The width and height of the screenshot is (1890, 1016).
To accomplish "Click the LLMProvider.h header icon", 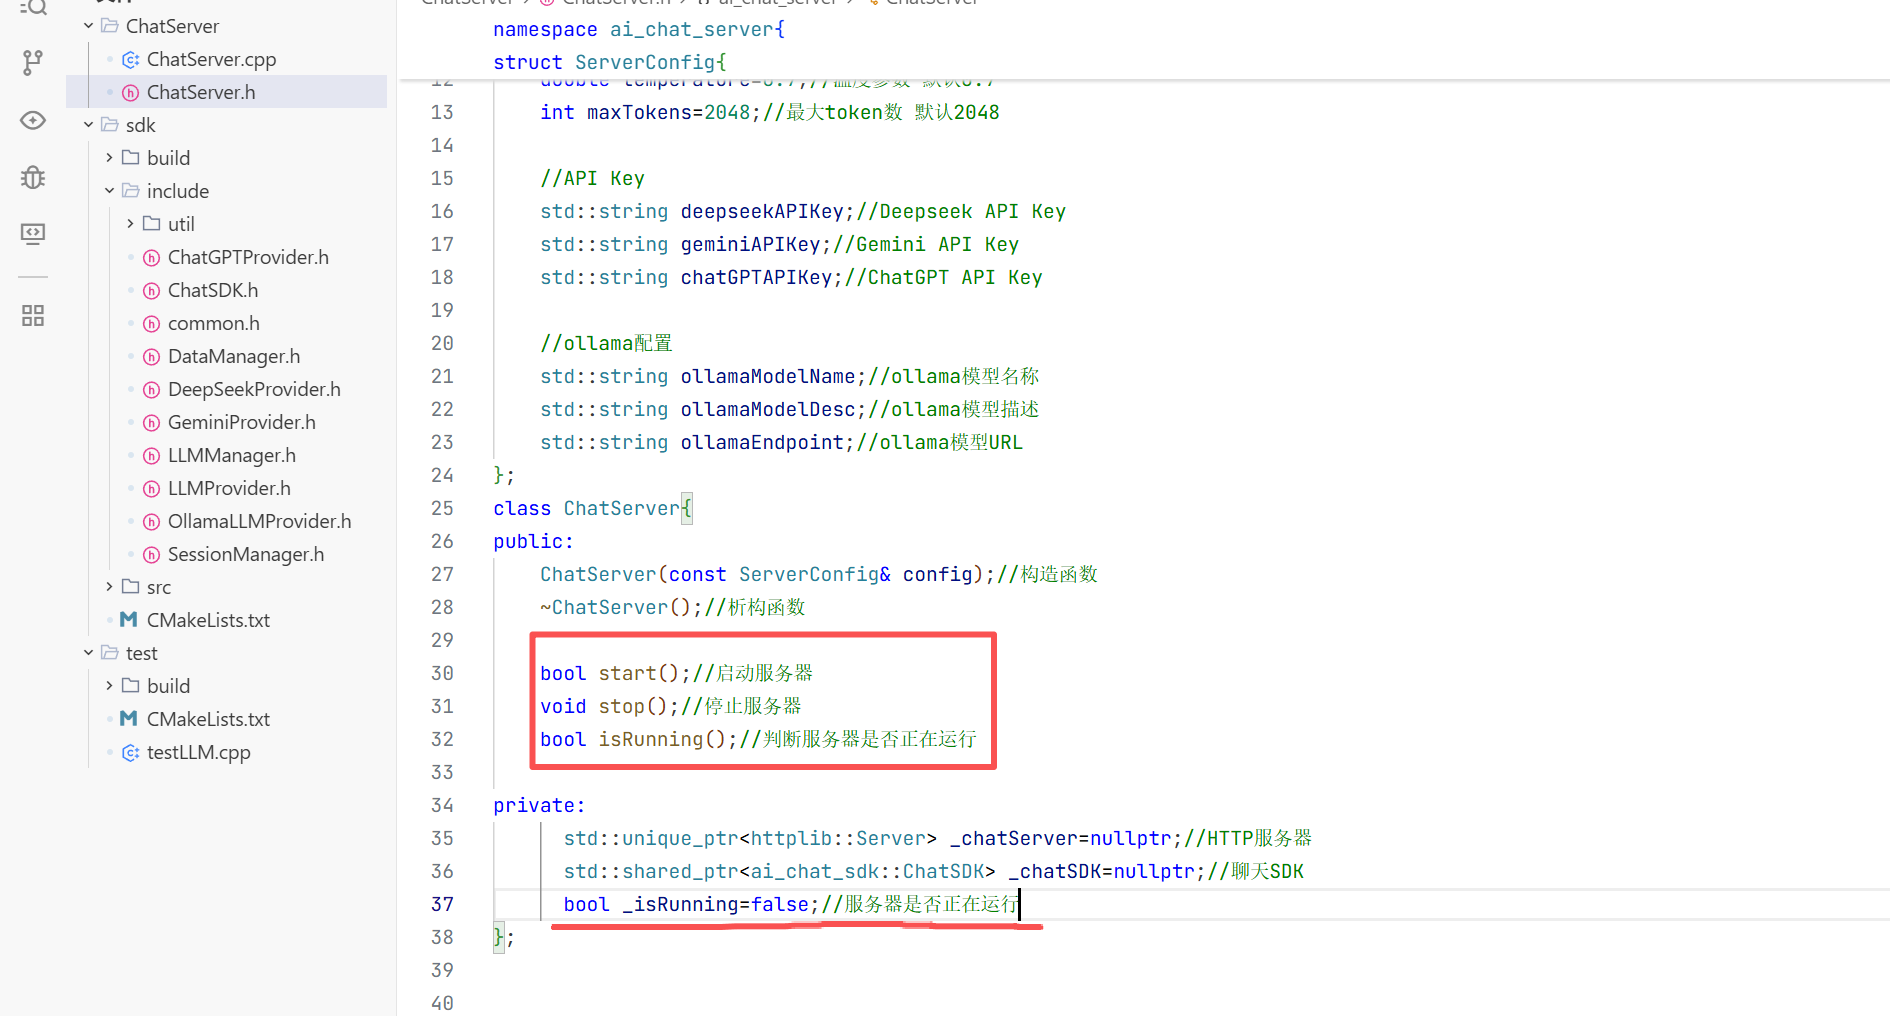I will point(151,489).
